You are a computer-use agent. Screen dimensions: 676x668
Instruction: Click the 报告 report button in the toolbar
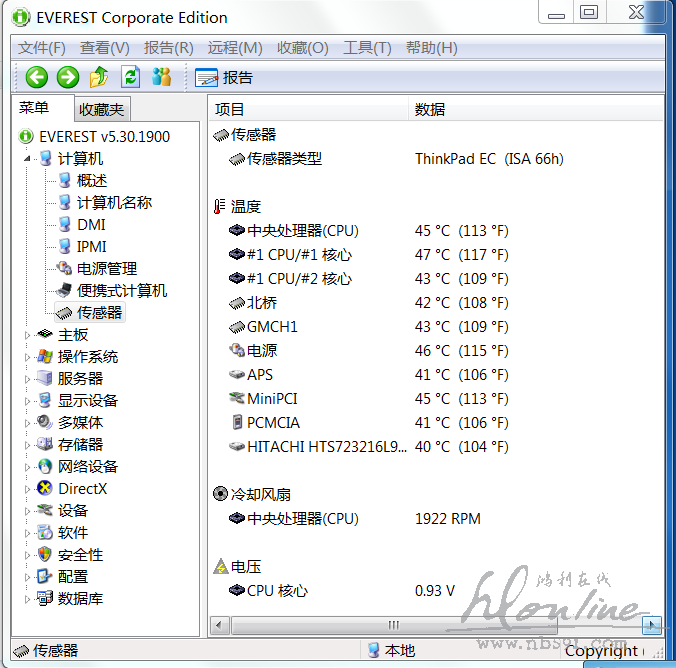pos(224,78)
